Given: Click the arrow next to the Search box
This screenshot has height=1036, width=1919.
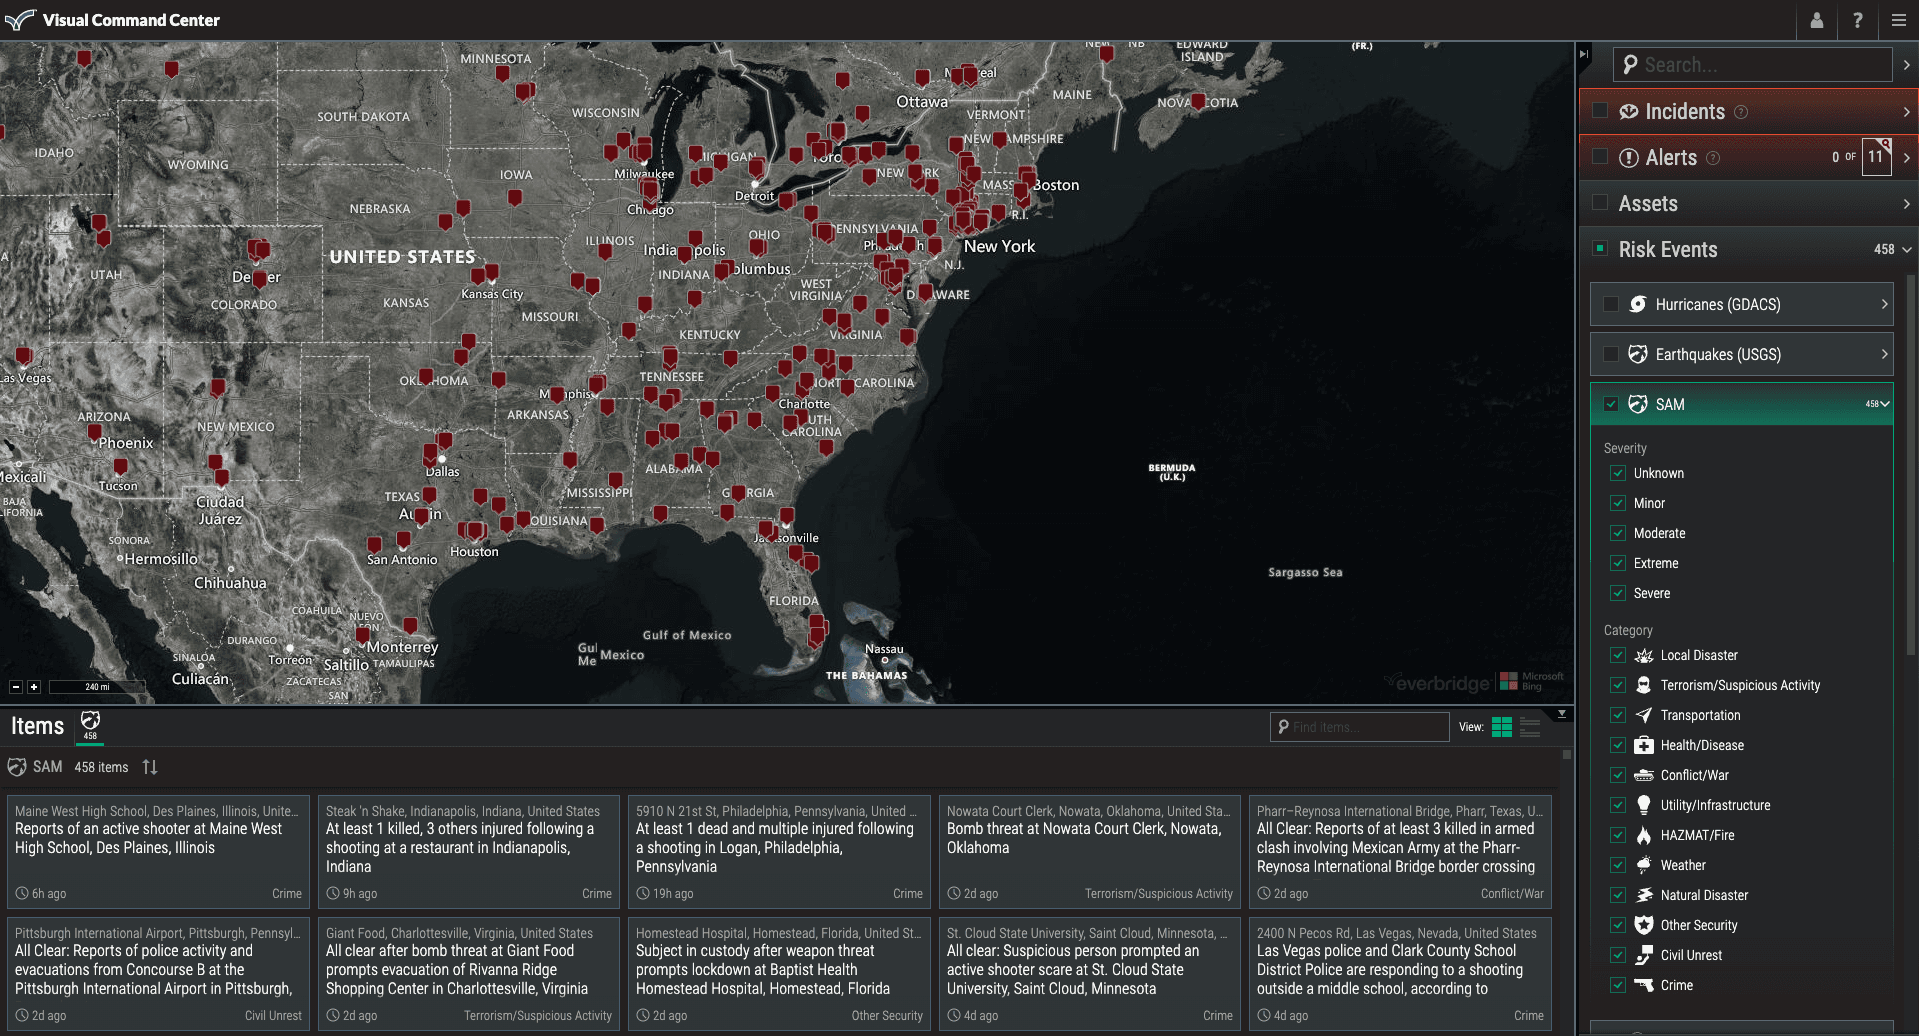Looking at the screenshot, I should 1906,65.
